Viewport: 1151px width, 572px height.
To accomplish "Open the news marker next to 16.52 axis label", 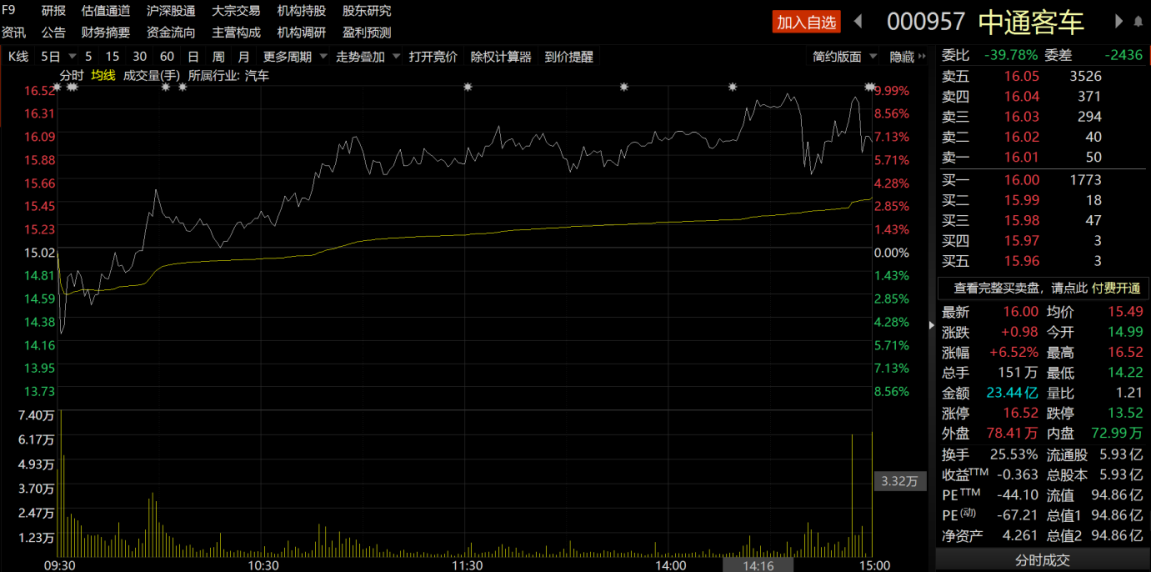I will (x=58, y=87).
